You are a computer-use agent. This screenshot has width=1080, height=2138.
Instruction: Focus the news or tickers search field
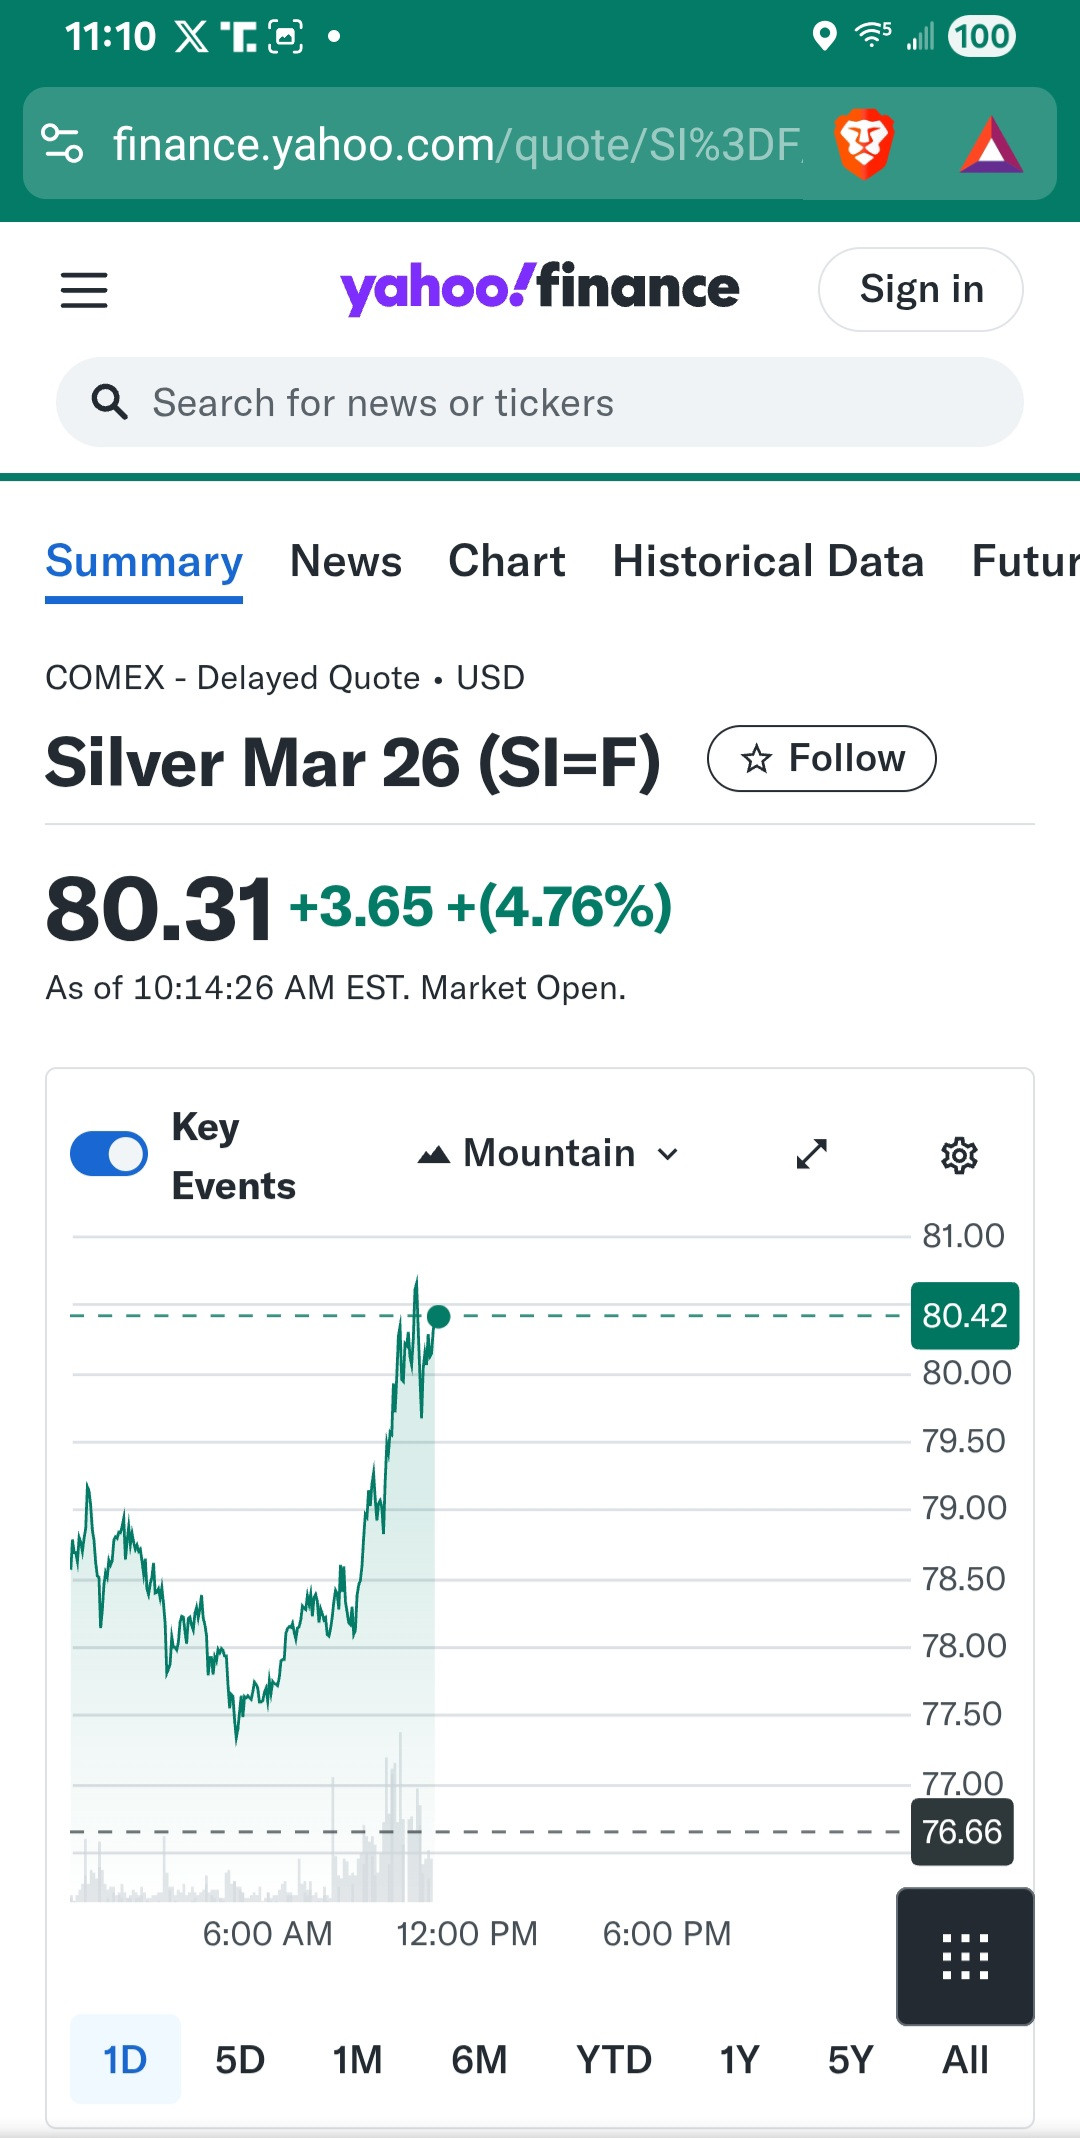(x=560, y=402)
